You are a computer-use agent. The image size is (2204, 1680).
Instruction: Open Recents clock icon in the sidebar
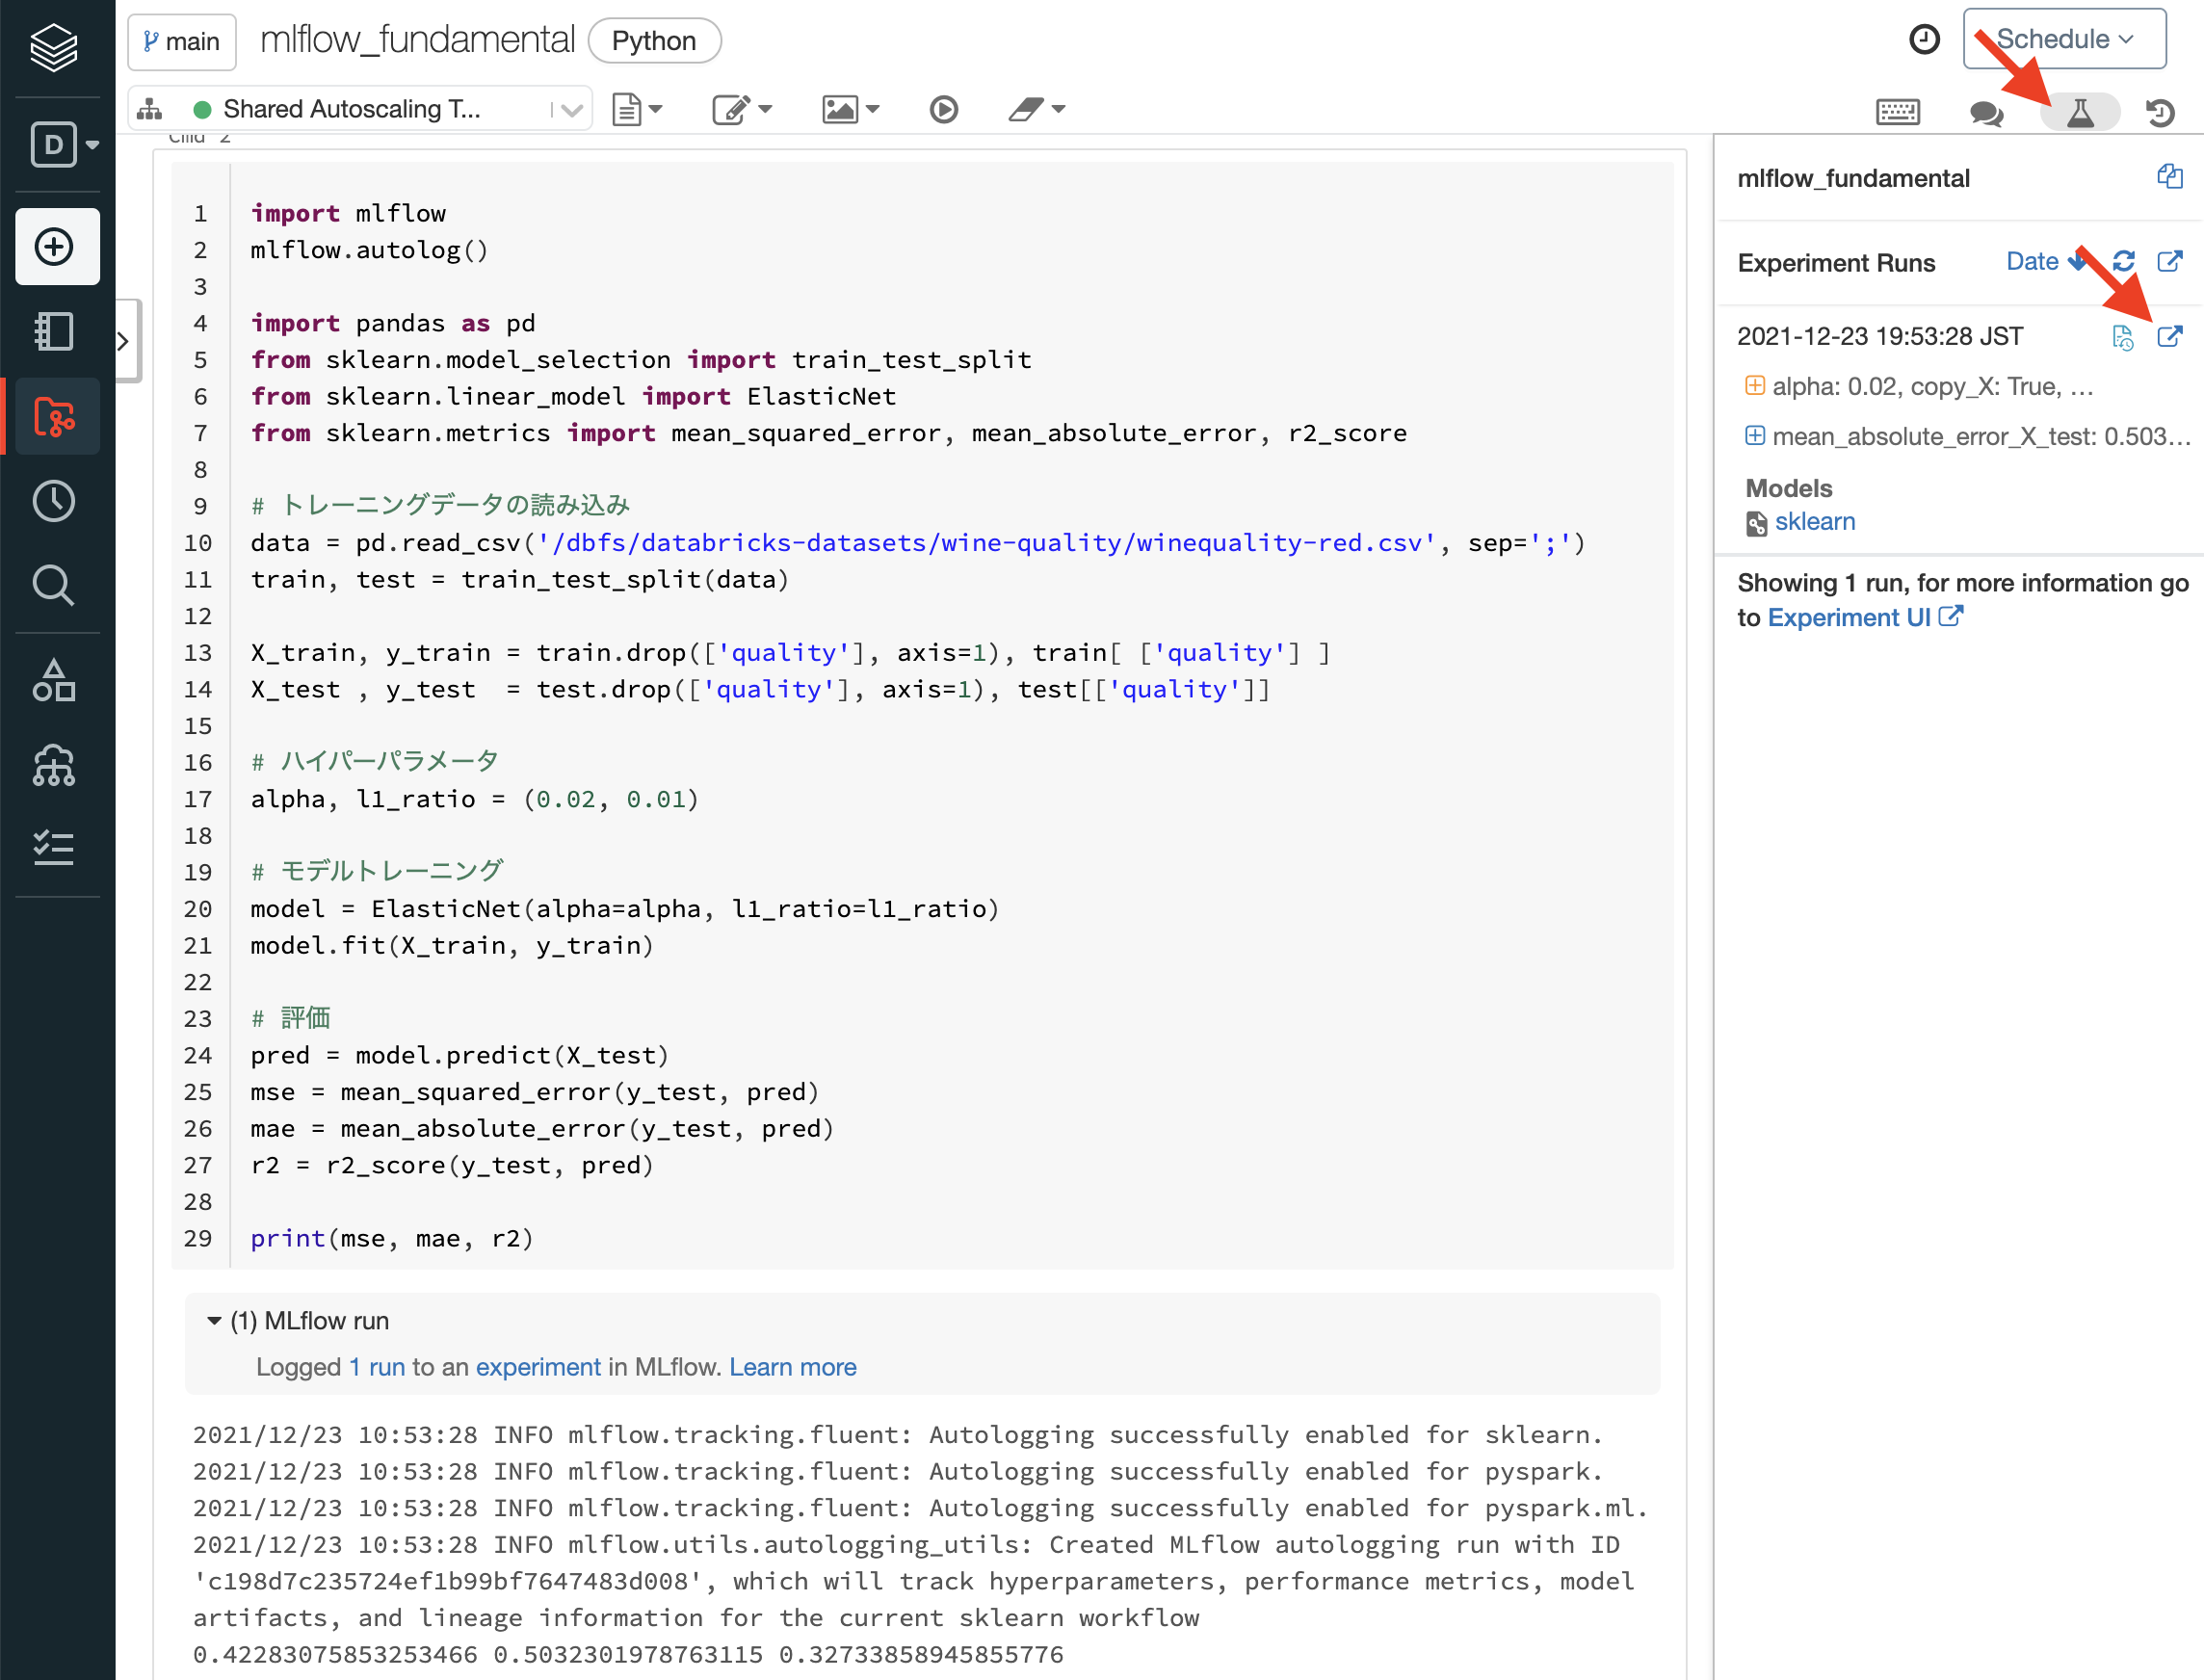point(54,501)
